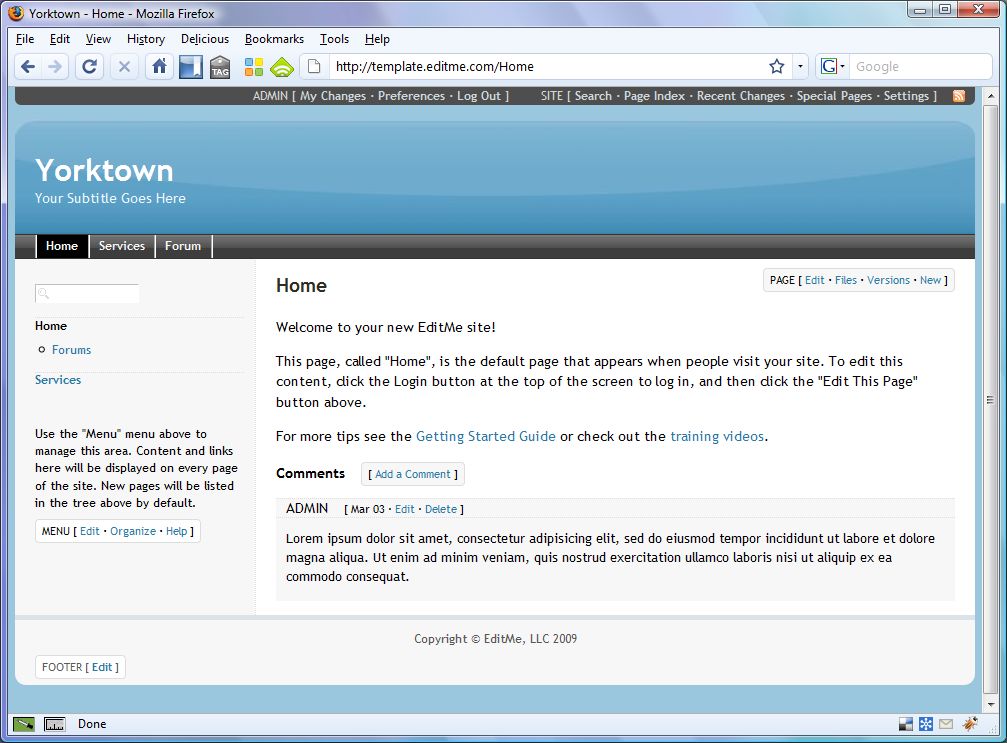
Task: Click the Forward arrow button
Action: [55, 66]
